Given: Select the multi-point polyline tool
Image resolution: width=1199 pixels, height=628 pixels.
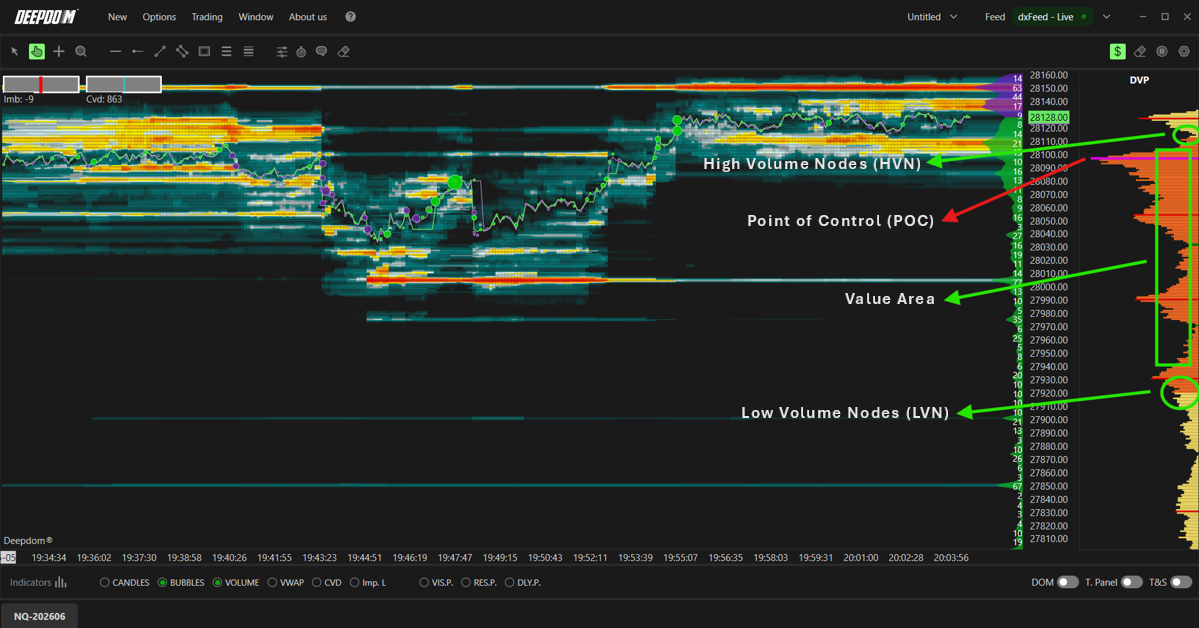Looking at the screenshot, I should pos(182,51).
